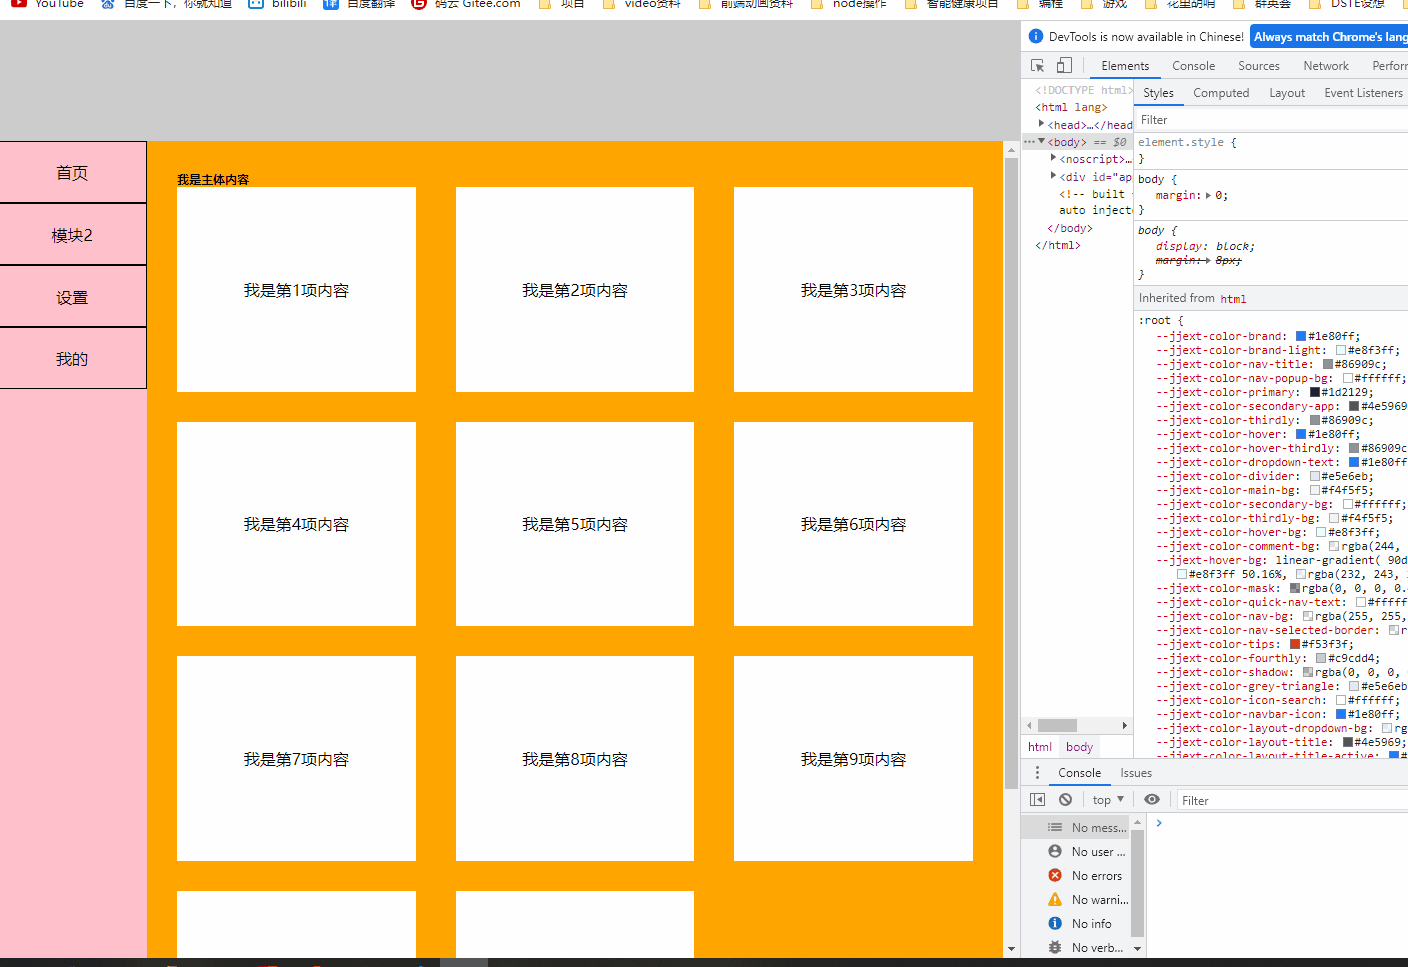Switch to the Computed tab
The height and width of the screenshot is (967, 1408).
tap(1221, 93)
